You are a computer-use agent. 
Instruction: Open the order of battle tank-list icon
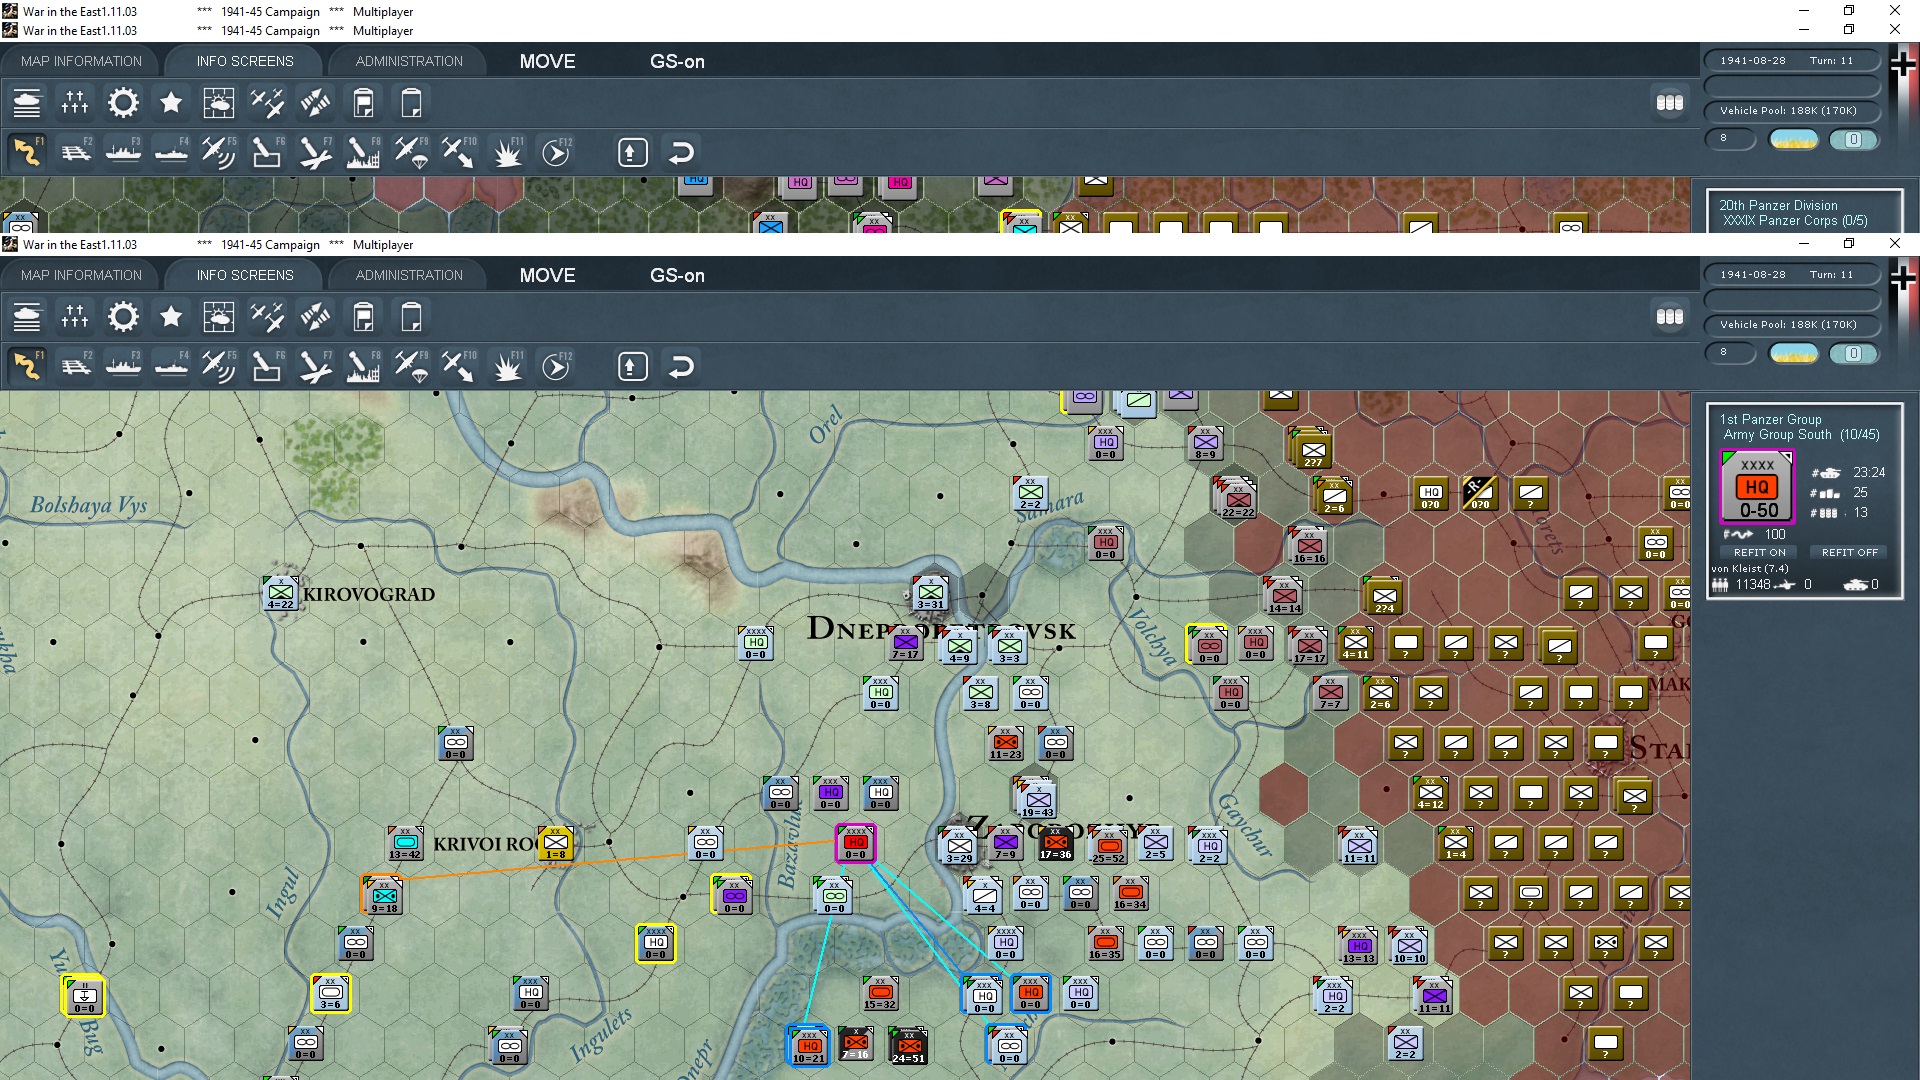tap(27, 317)
